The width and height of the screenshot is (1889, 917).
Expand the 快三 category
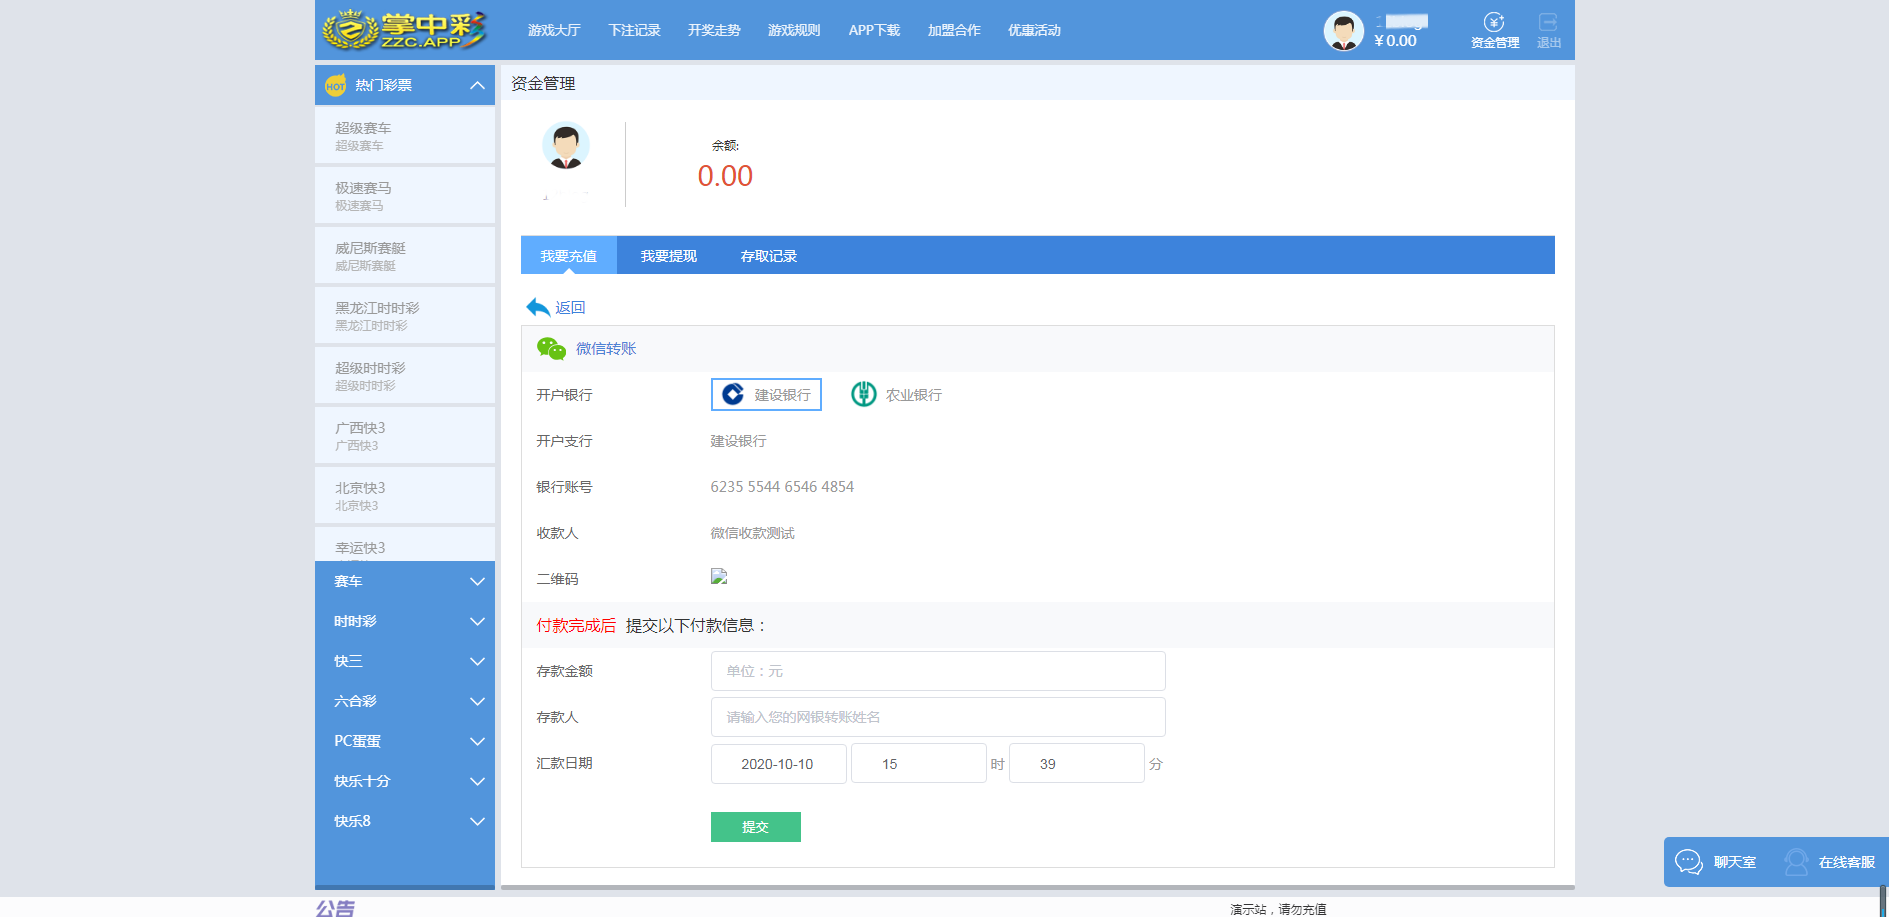pyautogui.click(x=405, y=661)
